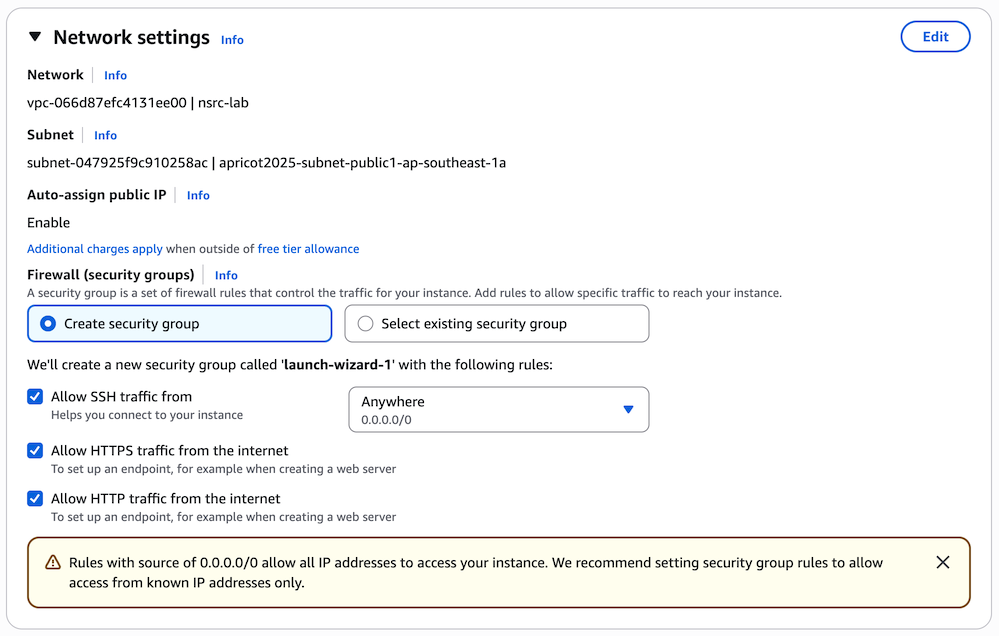Follow the Additional charges apply link
Image resolution: width=999 pixels, height=636 pixels.
point(94,249)
